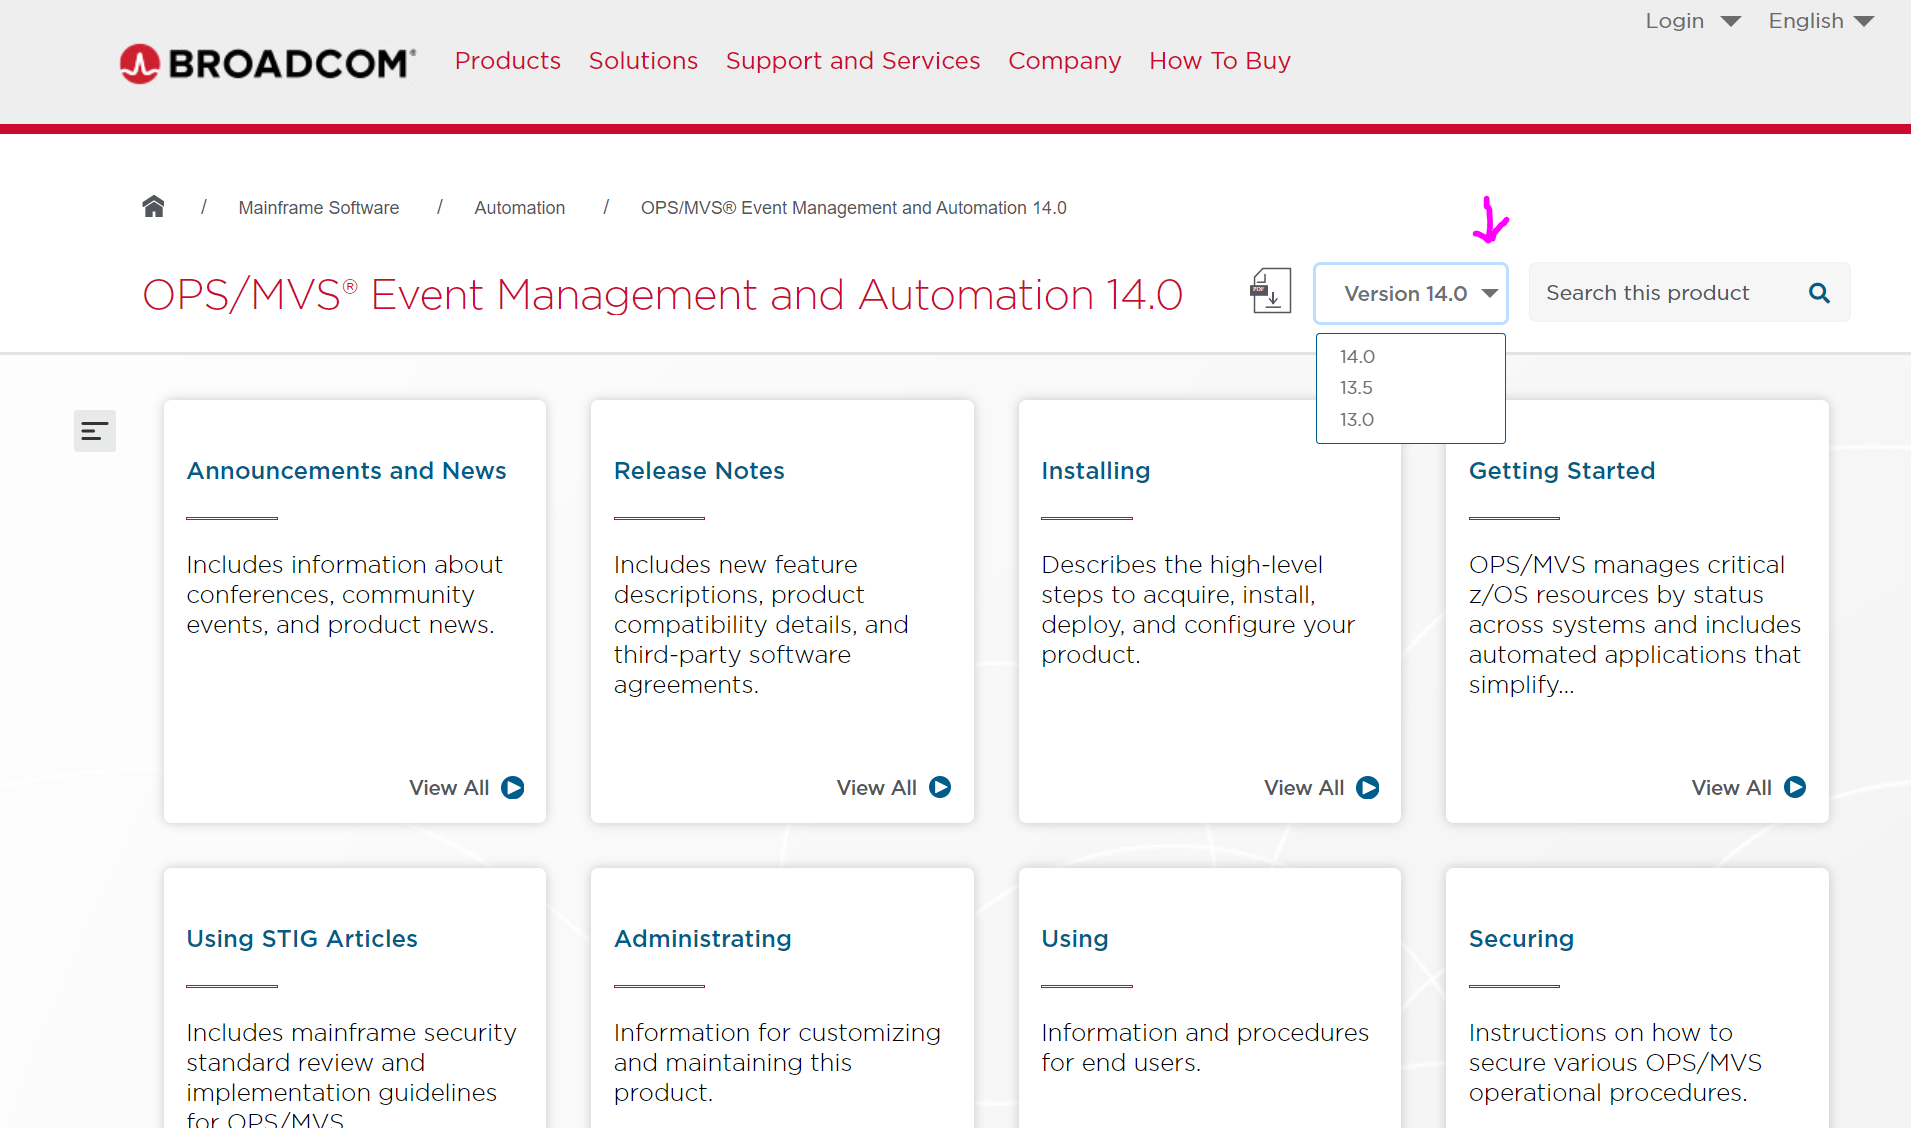Click View All arrow under Release Notes
Viewport: 1911px width, 1128px height.
[940, 788]
